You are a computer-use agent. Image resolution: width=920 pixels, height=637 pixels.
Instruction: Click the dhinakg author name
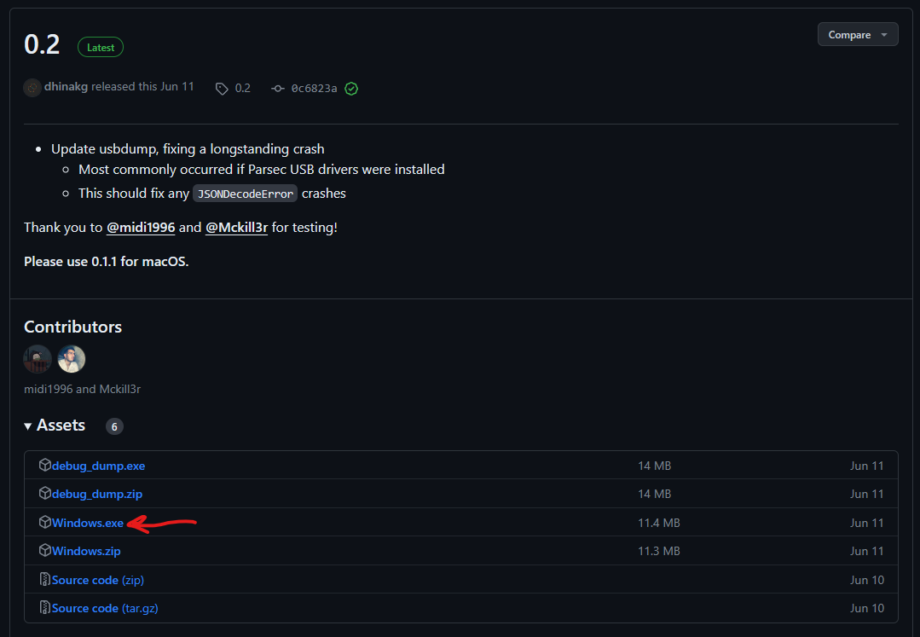pyautogui.click(x=66, y=87)
